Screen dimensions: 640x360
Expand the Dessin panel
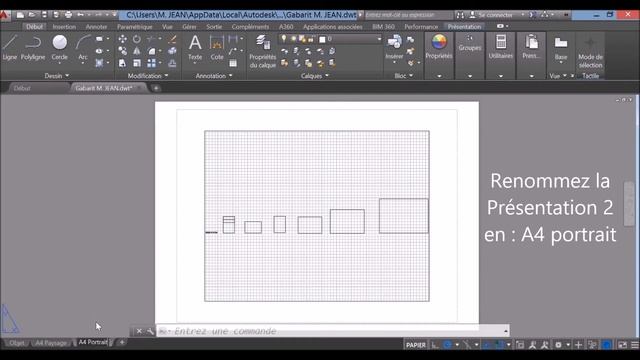click(x=57, y=76)
